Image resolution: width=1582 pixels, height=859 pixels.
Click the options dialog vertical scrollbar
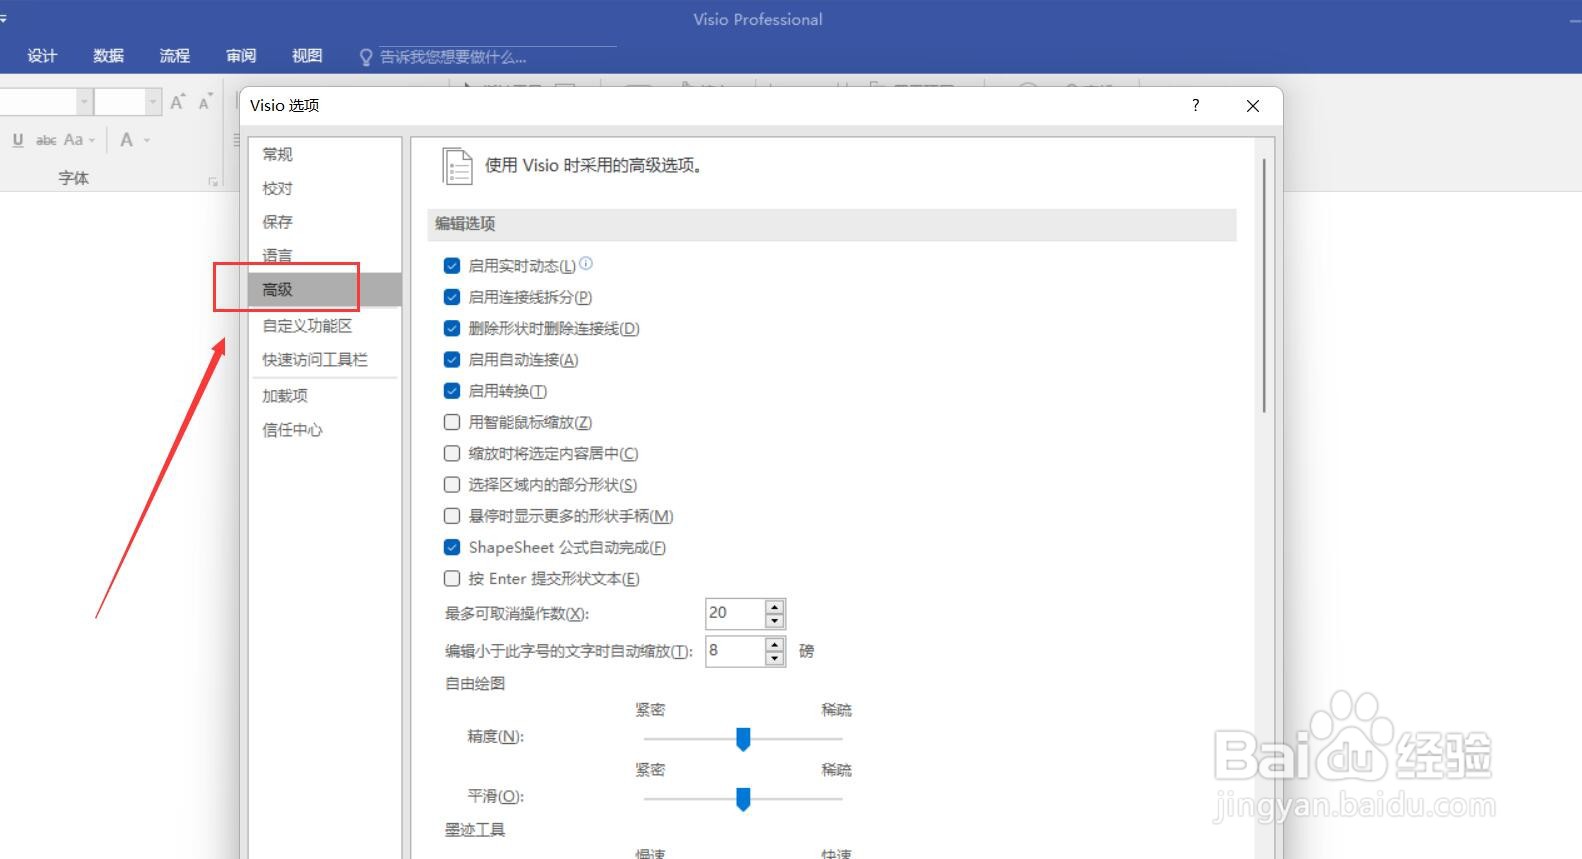[x=1264, y=285]
